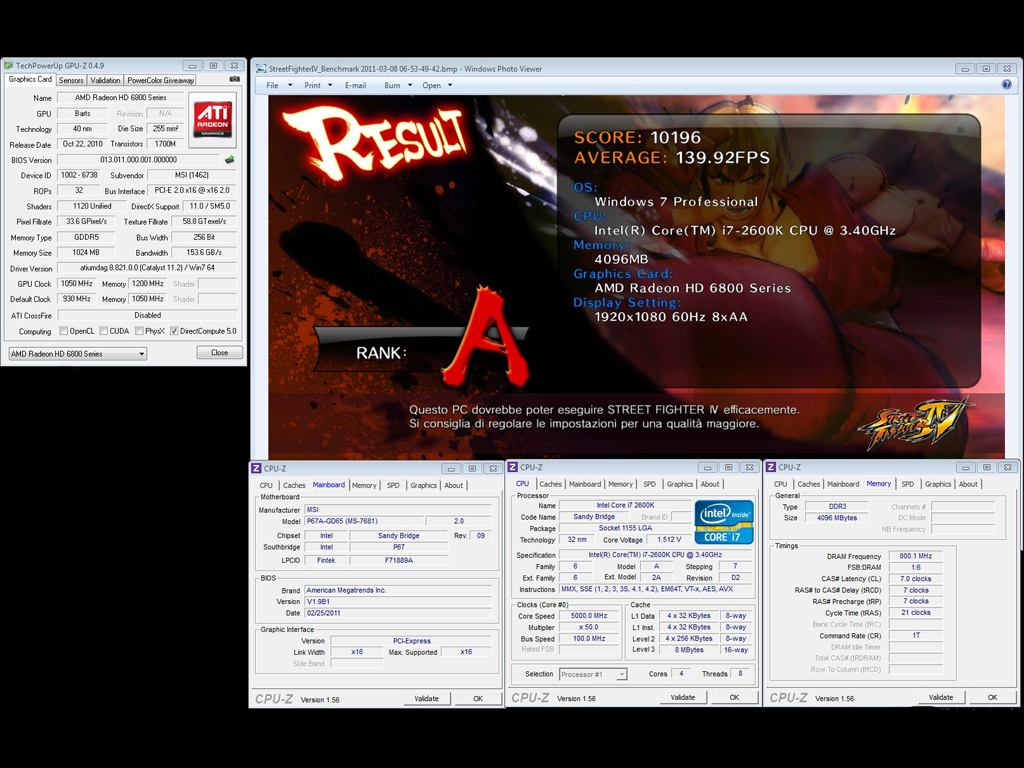Click the CPU-Z CPU window title icon

[513, 467]
